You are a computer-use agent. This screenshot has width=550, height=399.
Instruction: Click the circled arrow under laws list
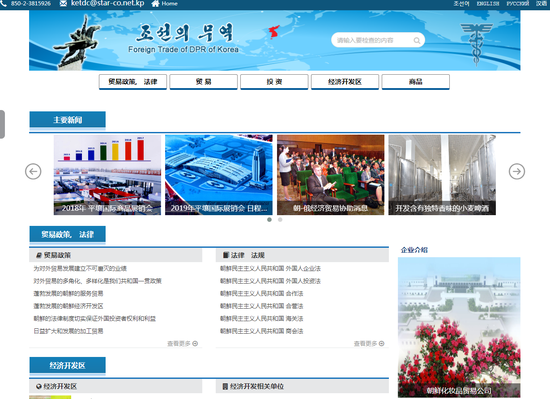coord(382,344)
